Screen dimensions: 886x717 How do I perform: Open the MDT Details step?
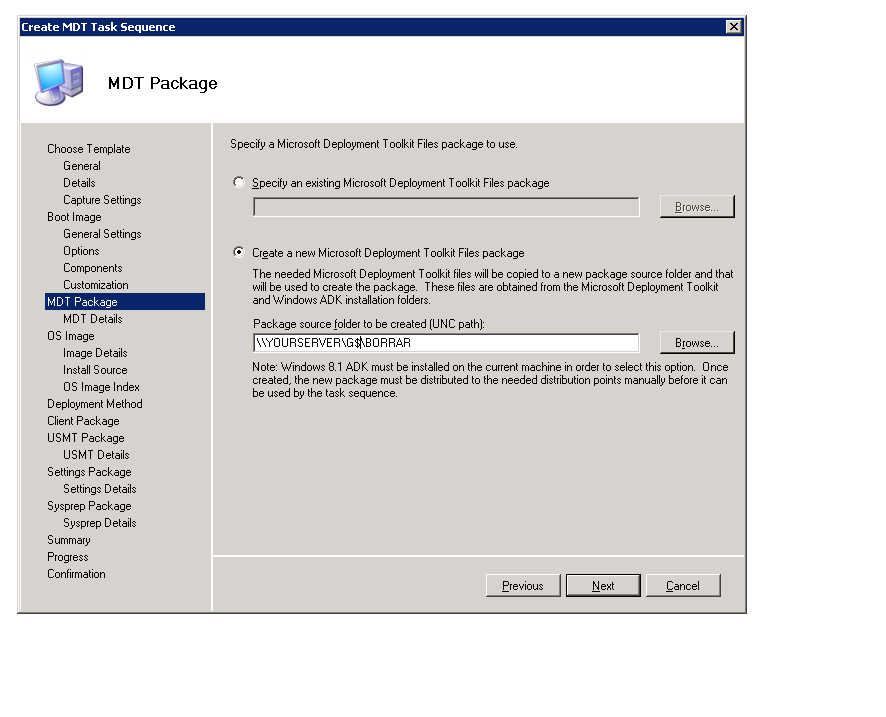(92, 319)
